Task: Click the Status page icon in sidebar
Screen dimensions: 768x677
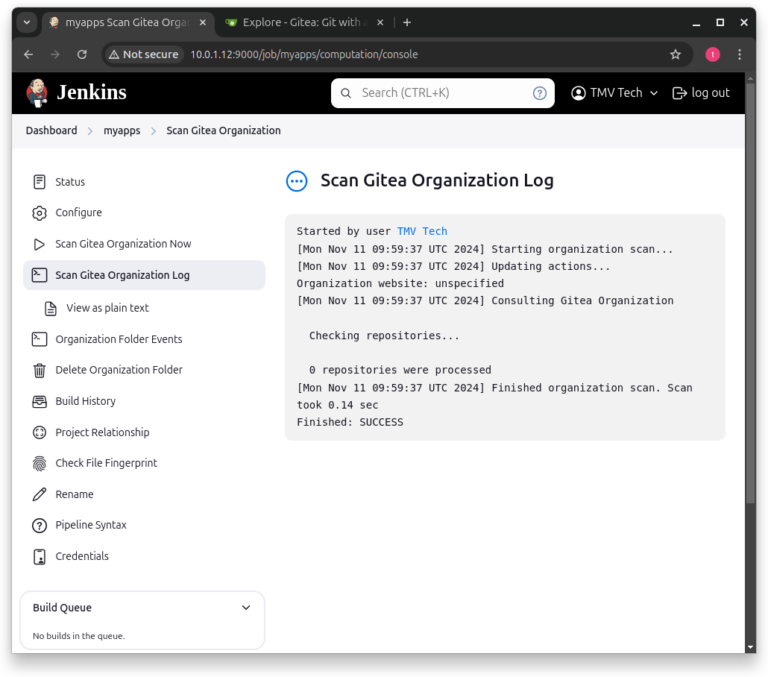Action: (x=39, y=182)
